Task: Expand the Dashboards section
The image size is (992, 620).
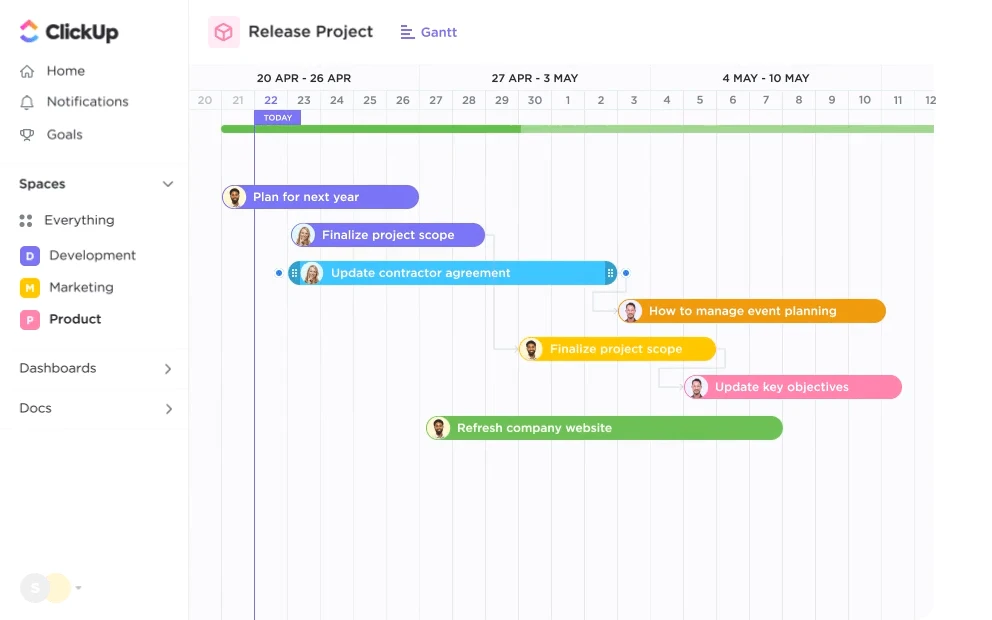Action: [x=169, y=368]
